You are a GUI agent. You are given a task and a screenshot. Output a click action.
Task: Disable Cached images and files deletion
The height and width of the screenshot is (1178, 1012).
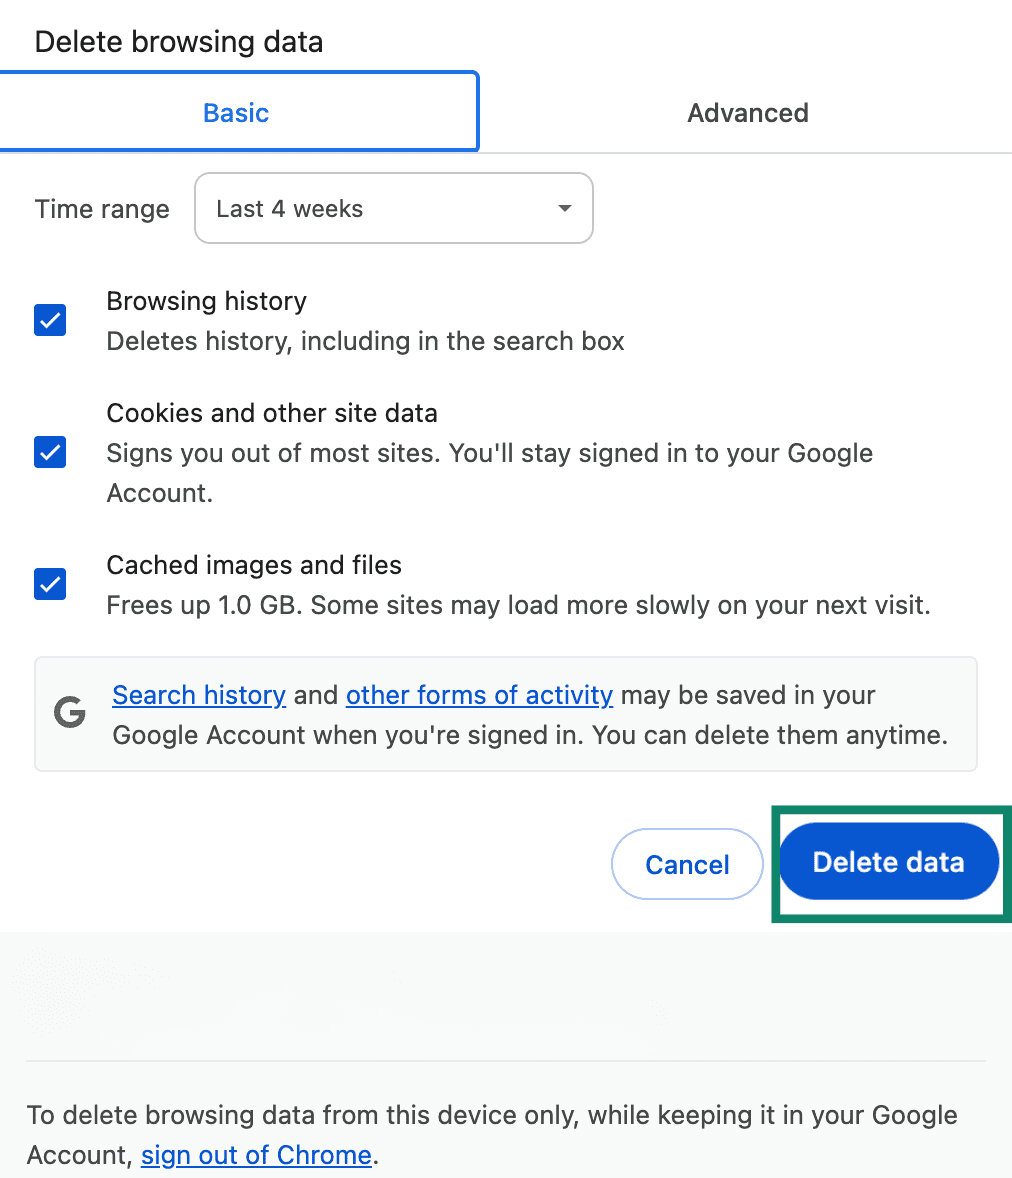click(49, 584)
